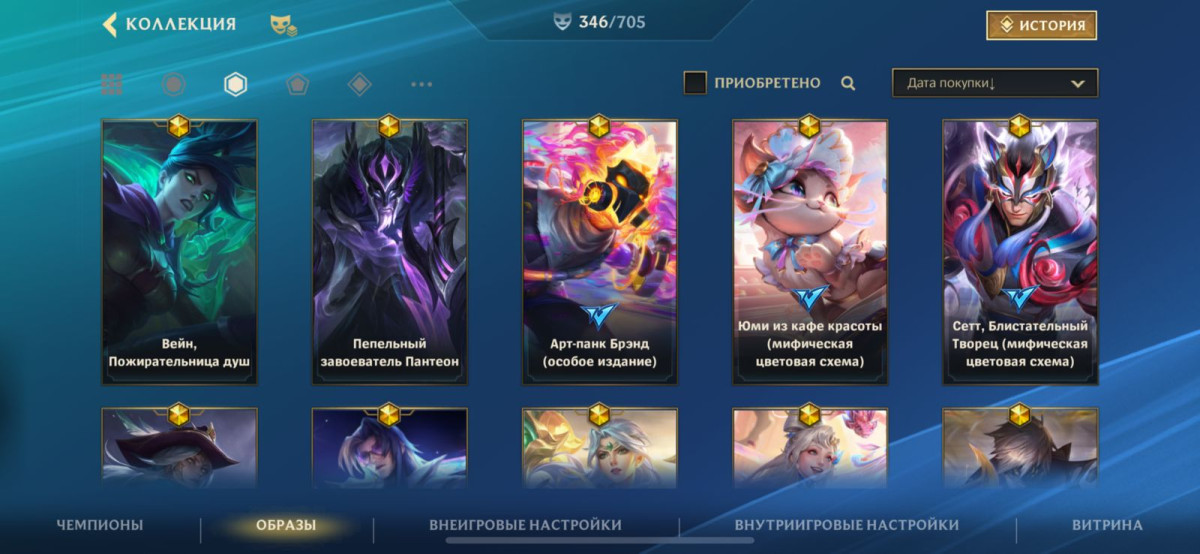Image resolution: width=1200 pixels, height=554 pixels.
Task: Open the masks and coins icon
Action: pos(283,25)
